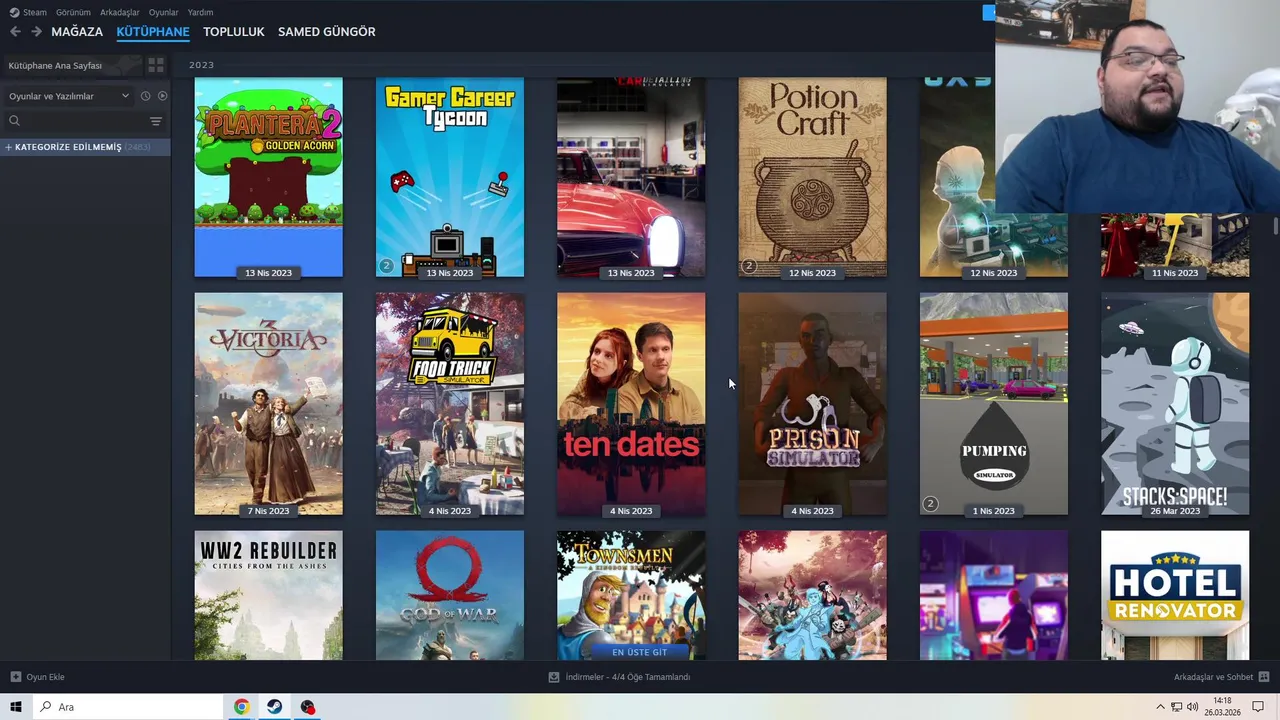Click the 2023 section heading
1280x720 pixels.
[x=201, y=65]
